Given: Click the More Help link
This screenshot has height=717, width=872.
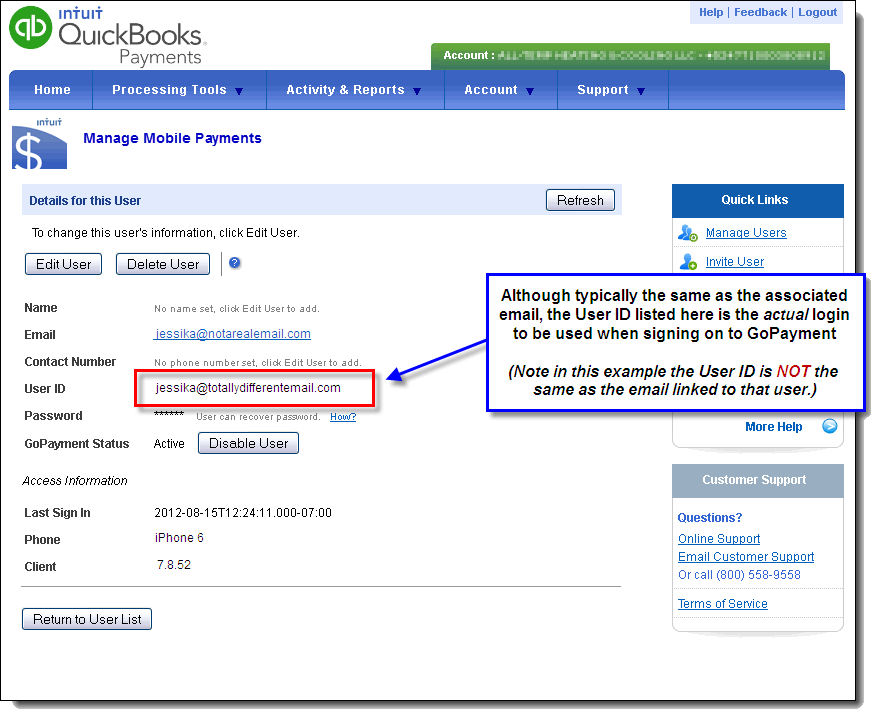Looking at the screenshot, I should [774, 427].
